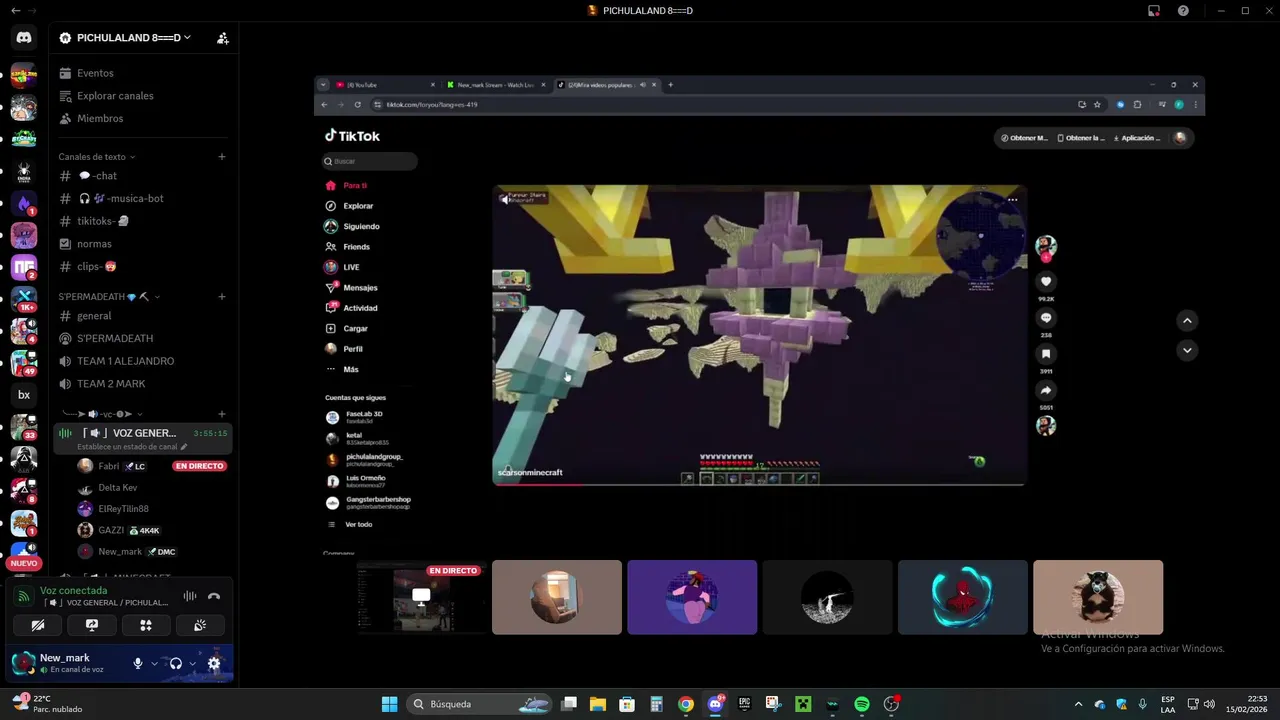
Task: Open the soundboard button
Action: pos(200,625)
